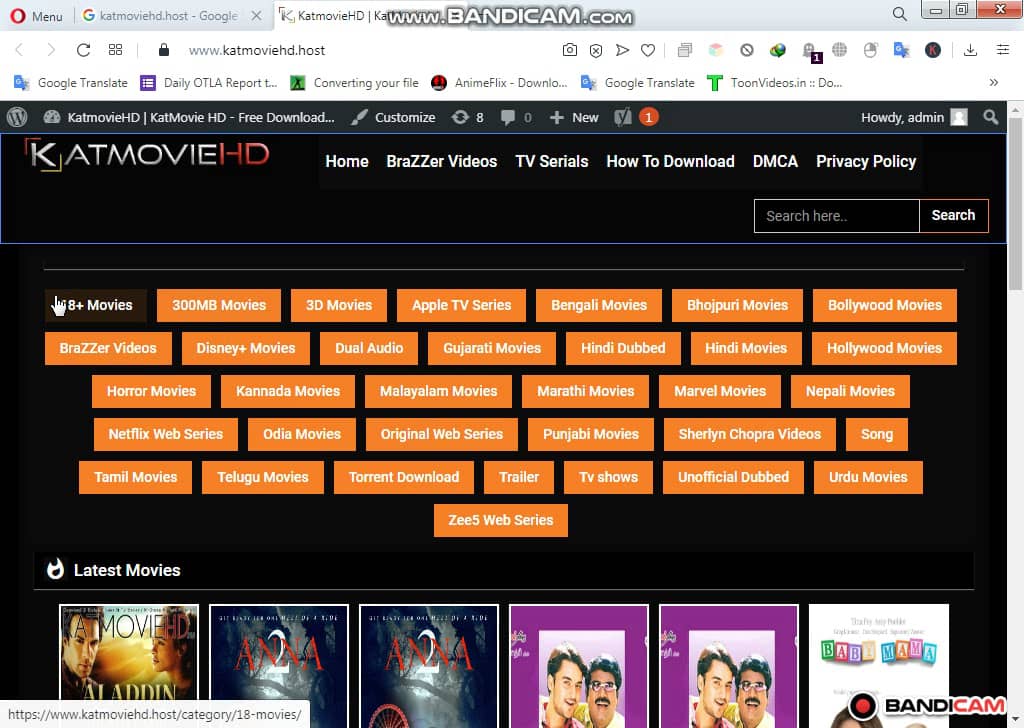Screen dimensions: 1024x728
Task: Open the downloads arrow icon
Action: click(970, 50)
